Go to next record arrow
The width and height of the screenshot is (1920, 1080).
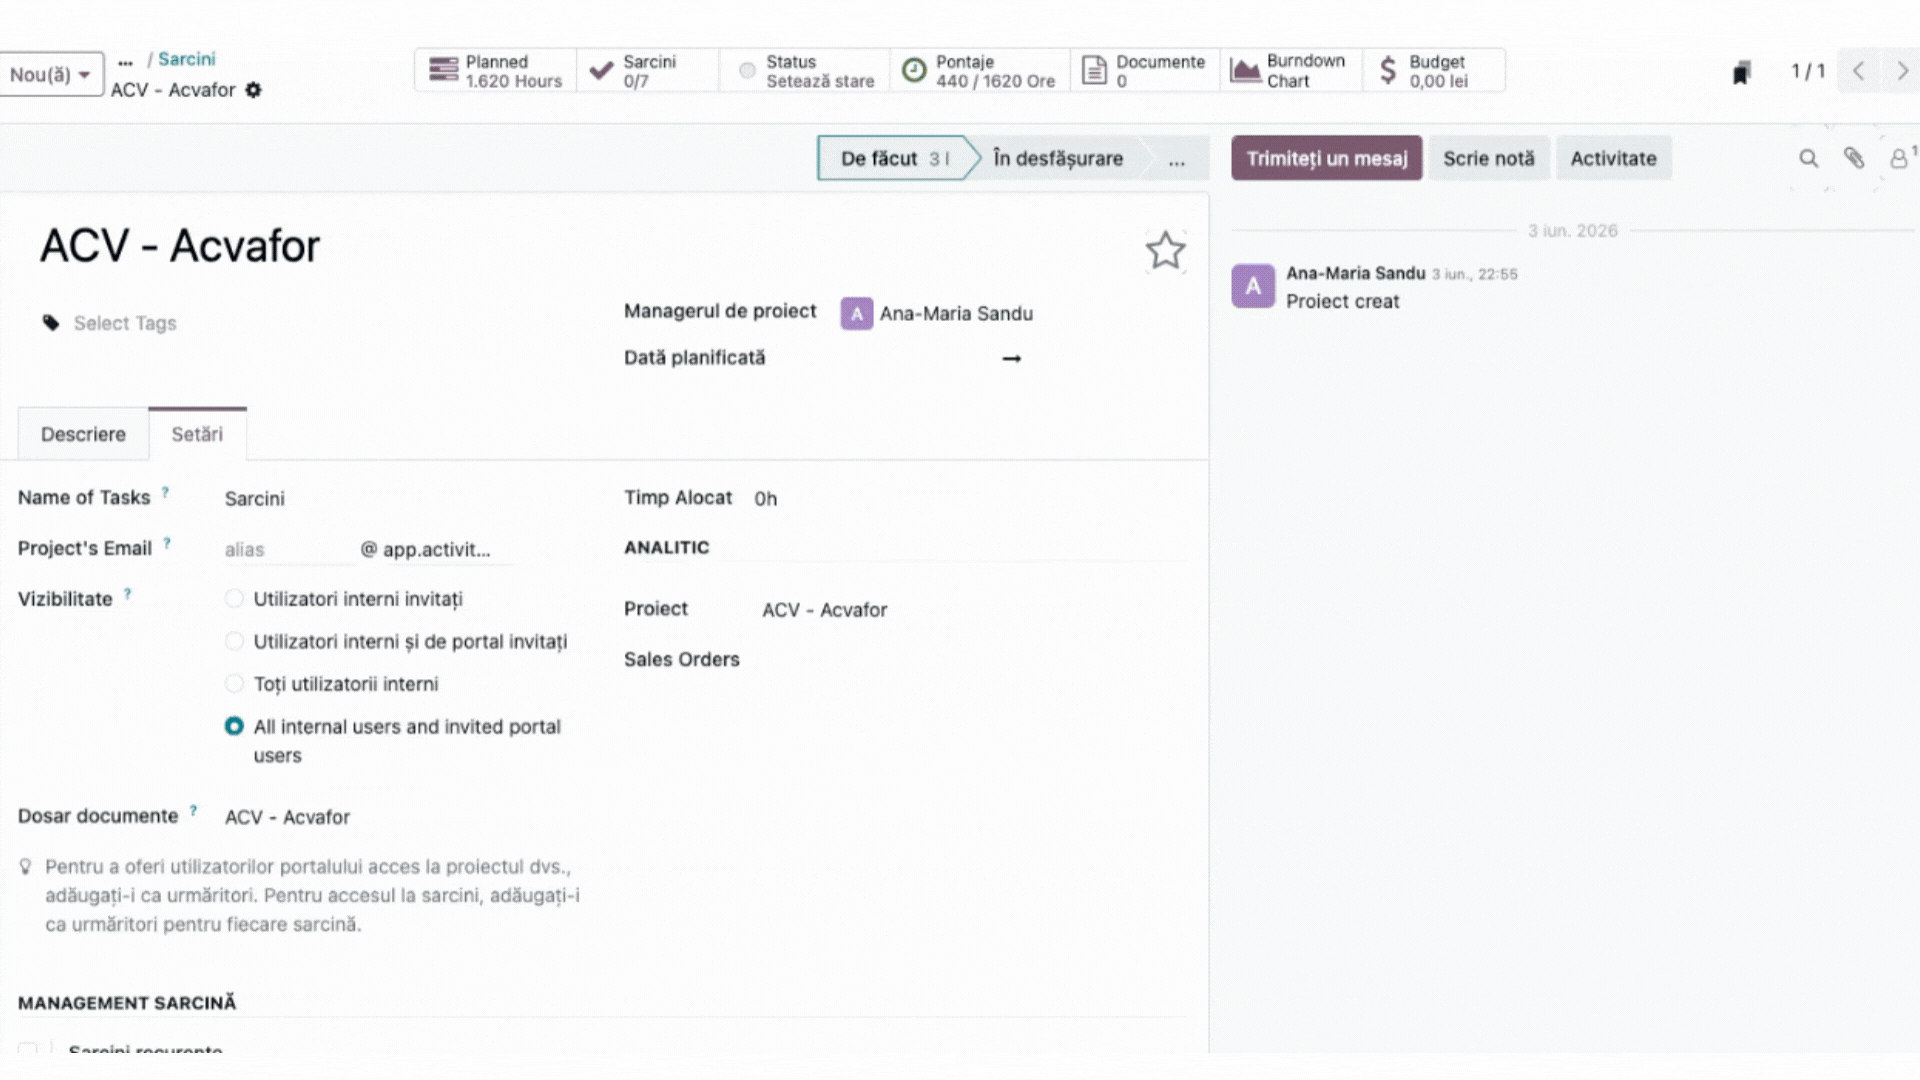[1902, 71]
